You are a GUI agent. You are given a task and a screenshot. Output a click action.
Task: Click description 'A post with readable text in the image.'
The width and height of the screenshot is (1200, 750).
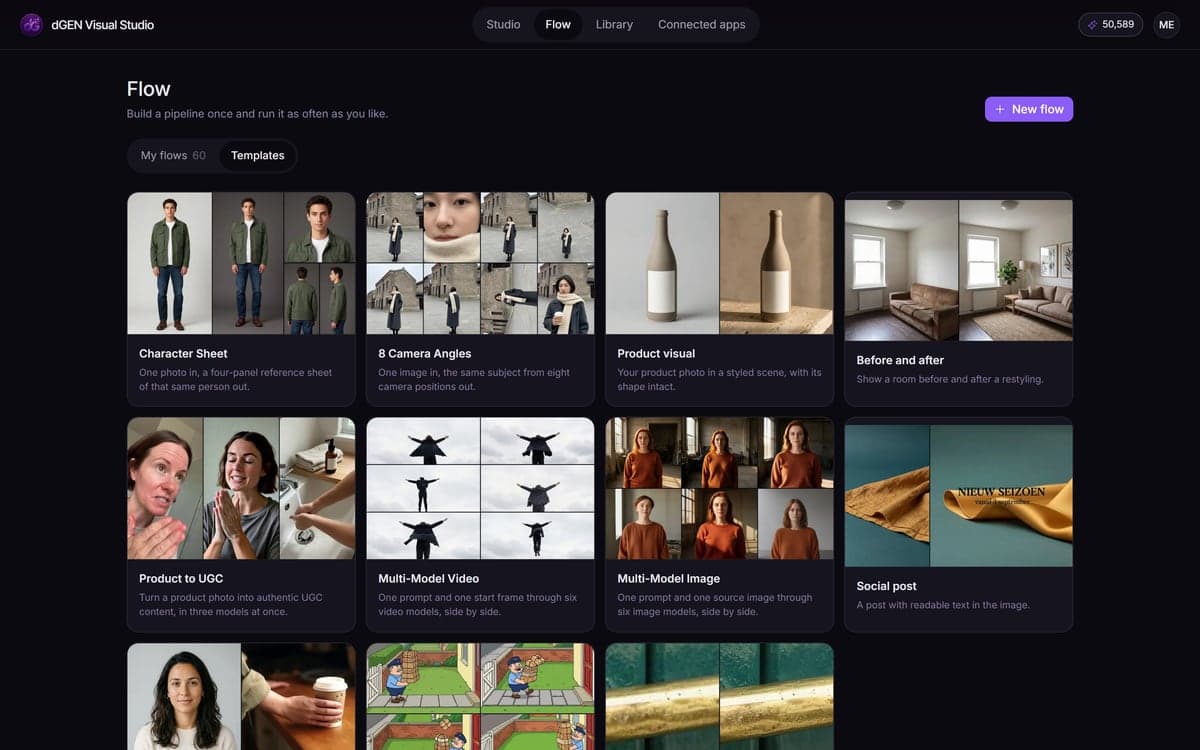(x=943, y=605)
